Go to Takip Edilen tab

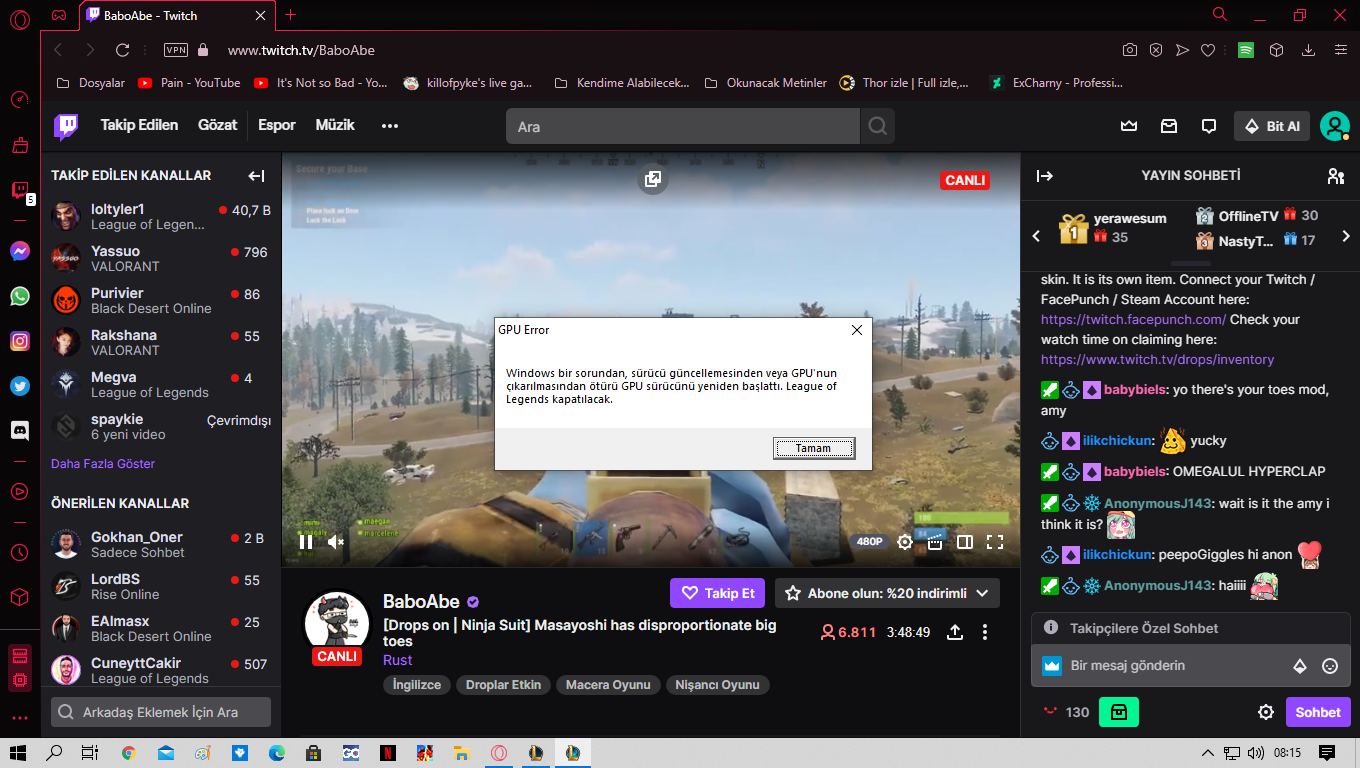[x=139, y=125]
